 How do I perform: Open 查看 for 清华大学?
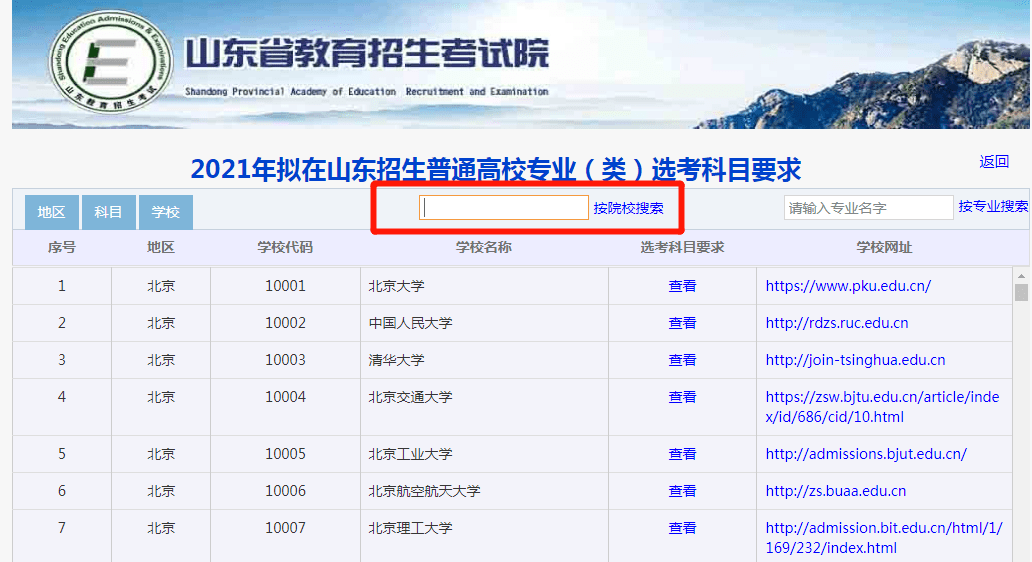point(682,360)
